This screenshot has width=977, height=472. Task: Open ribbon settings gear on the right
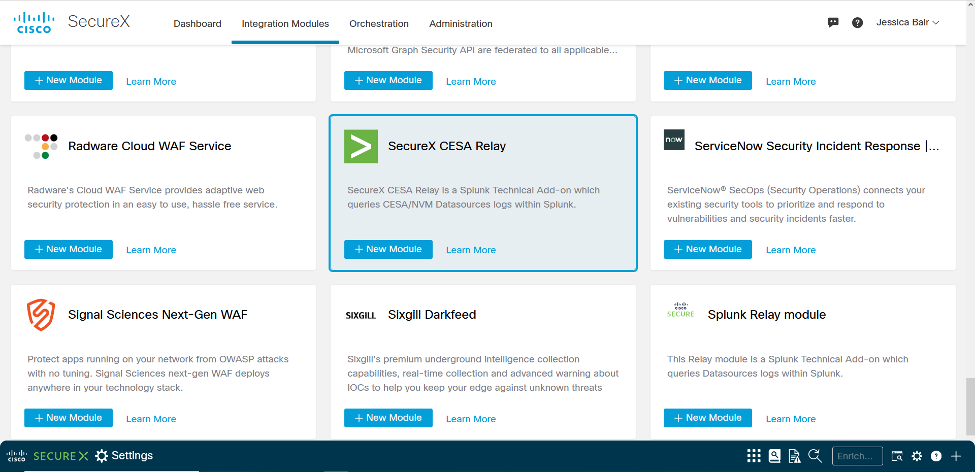click(x=917, y=456)
